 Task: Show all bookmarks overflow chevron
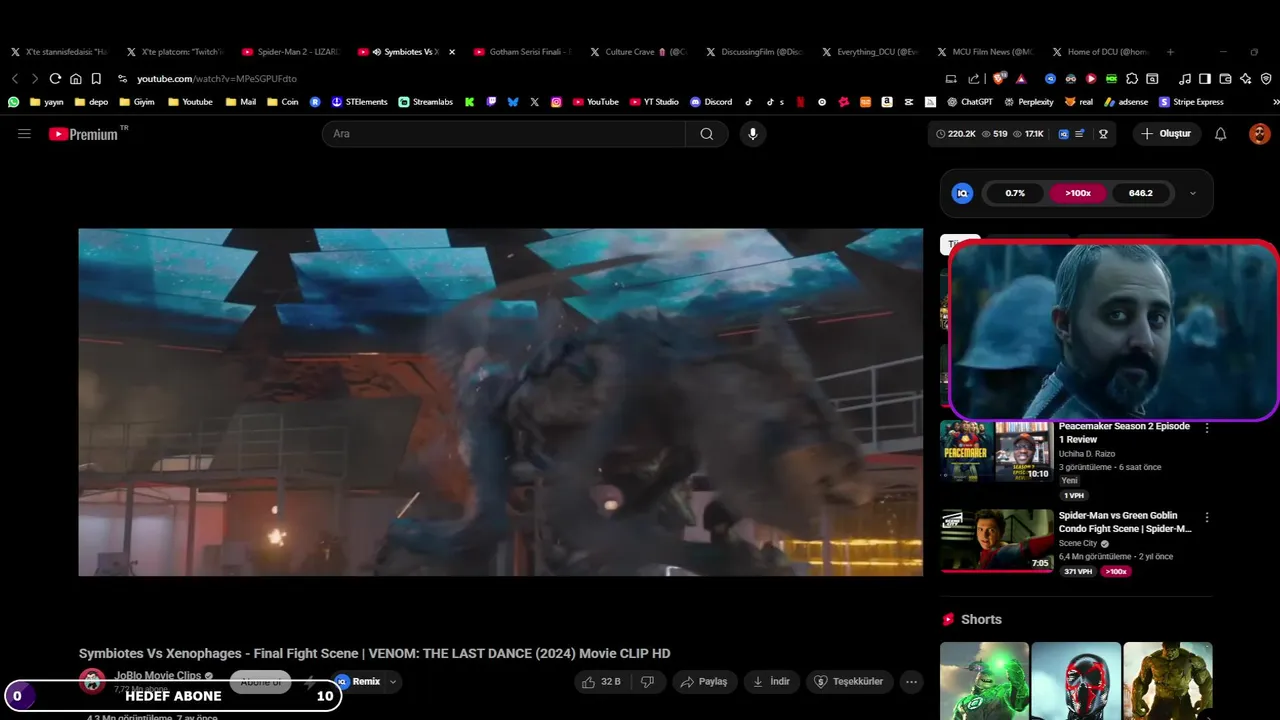pyautogui.click(x=1275, y=101)
